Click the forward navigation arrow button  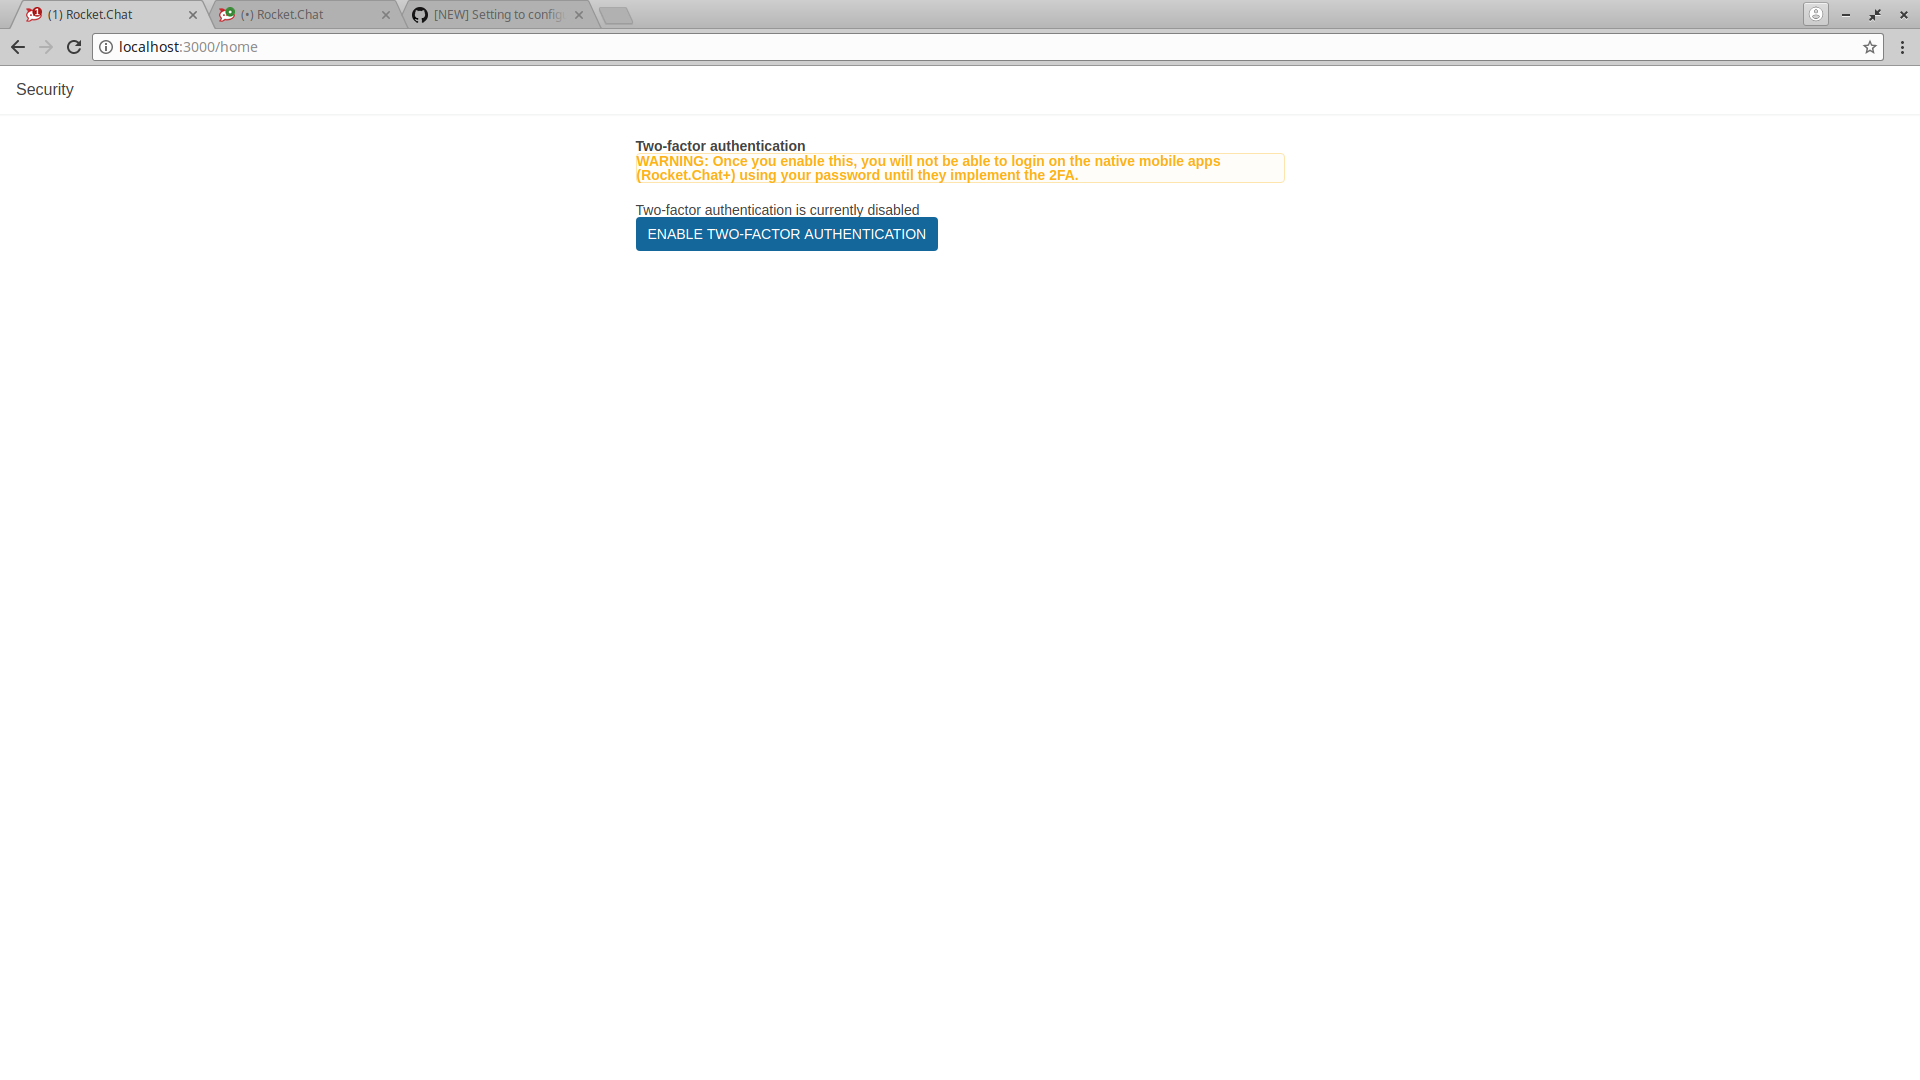coord(44,46)
